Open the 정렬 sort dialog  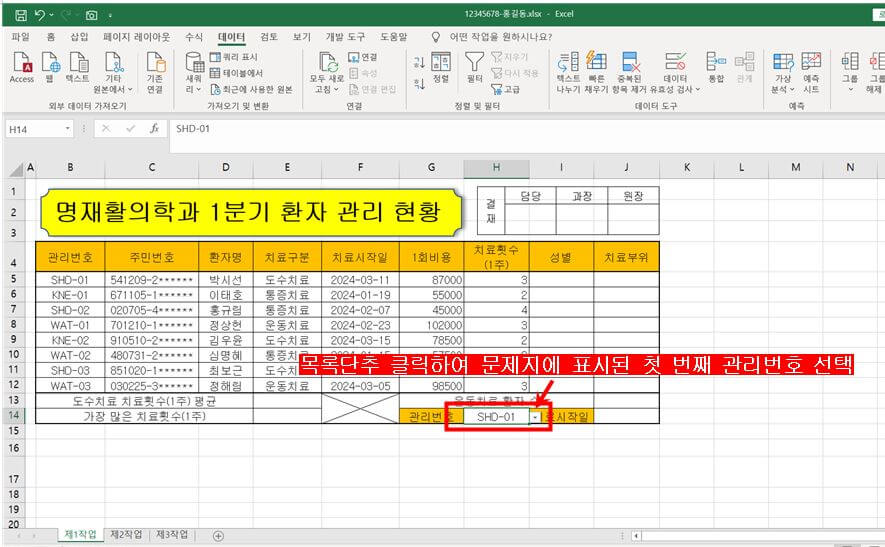tap(441, 67)
